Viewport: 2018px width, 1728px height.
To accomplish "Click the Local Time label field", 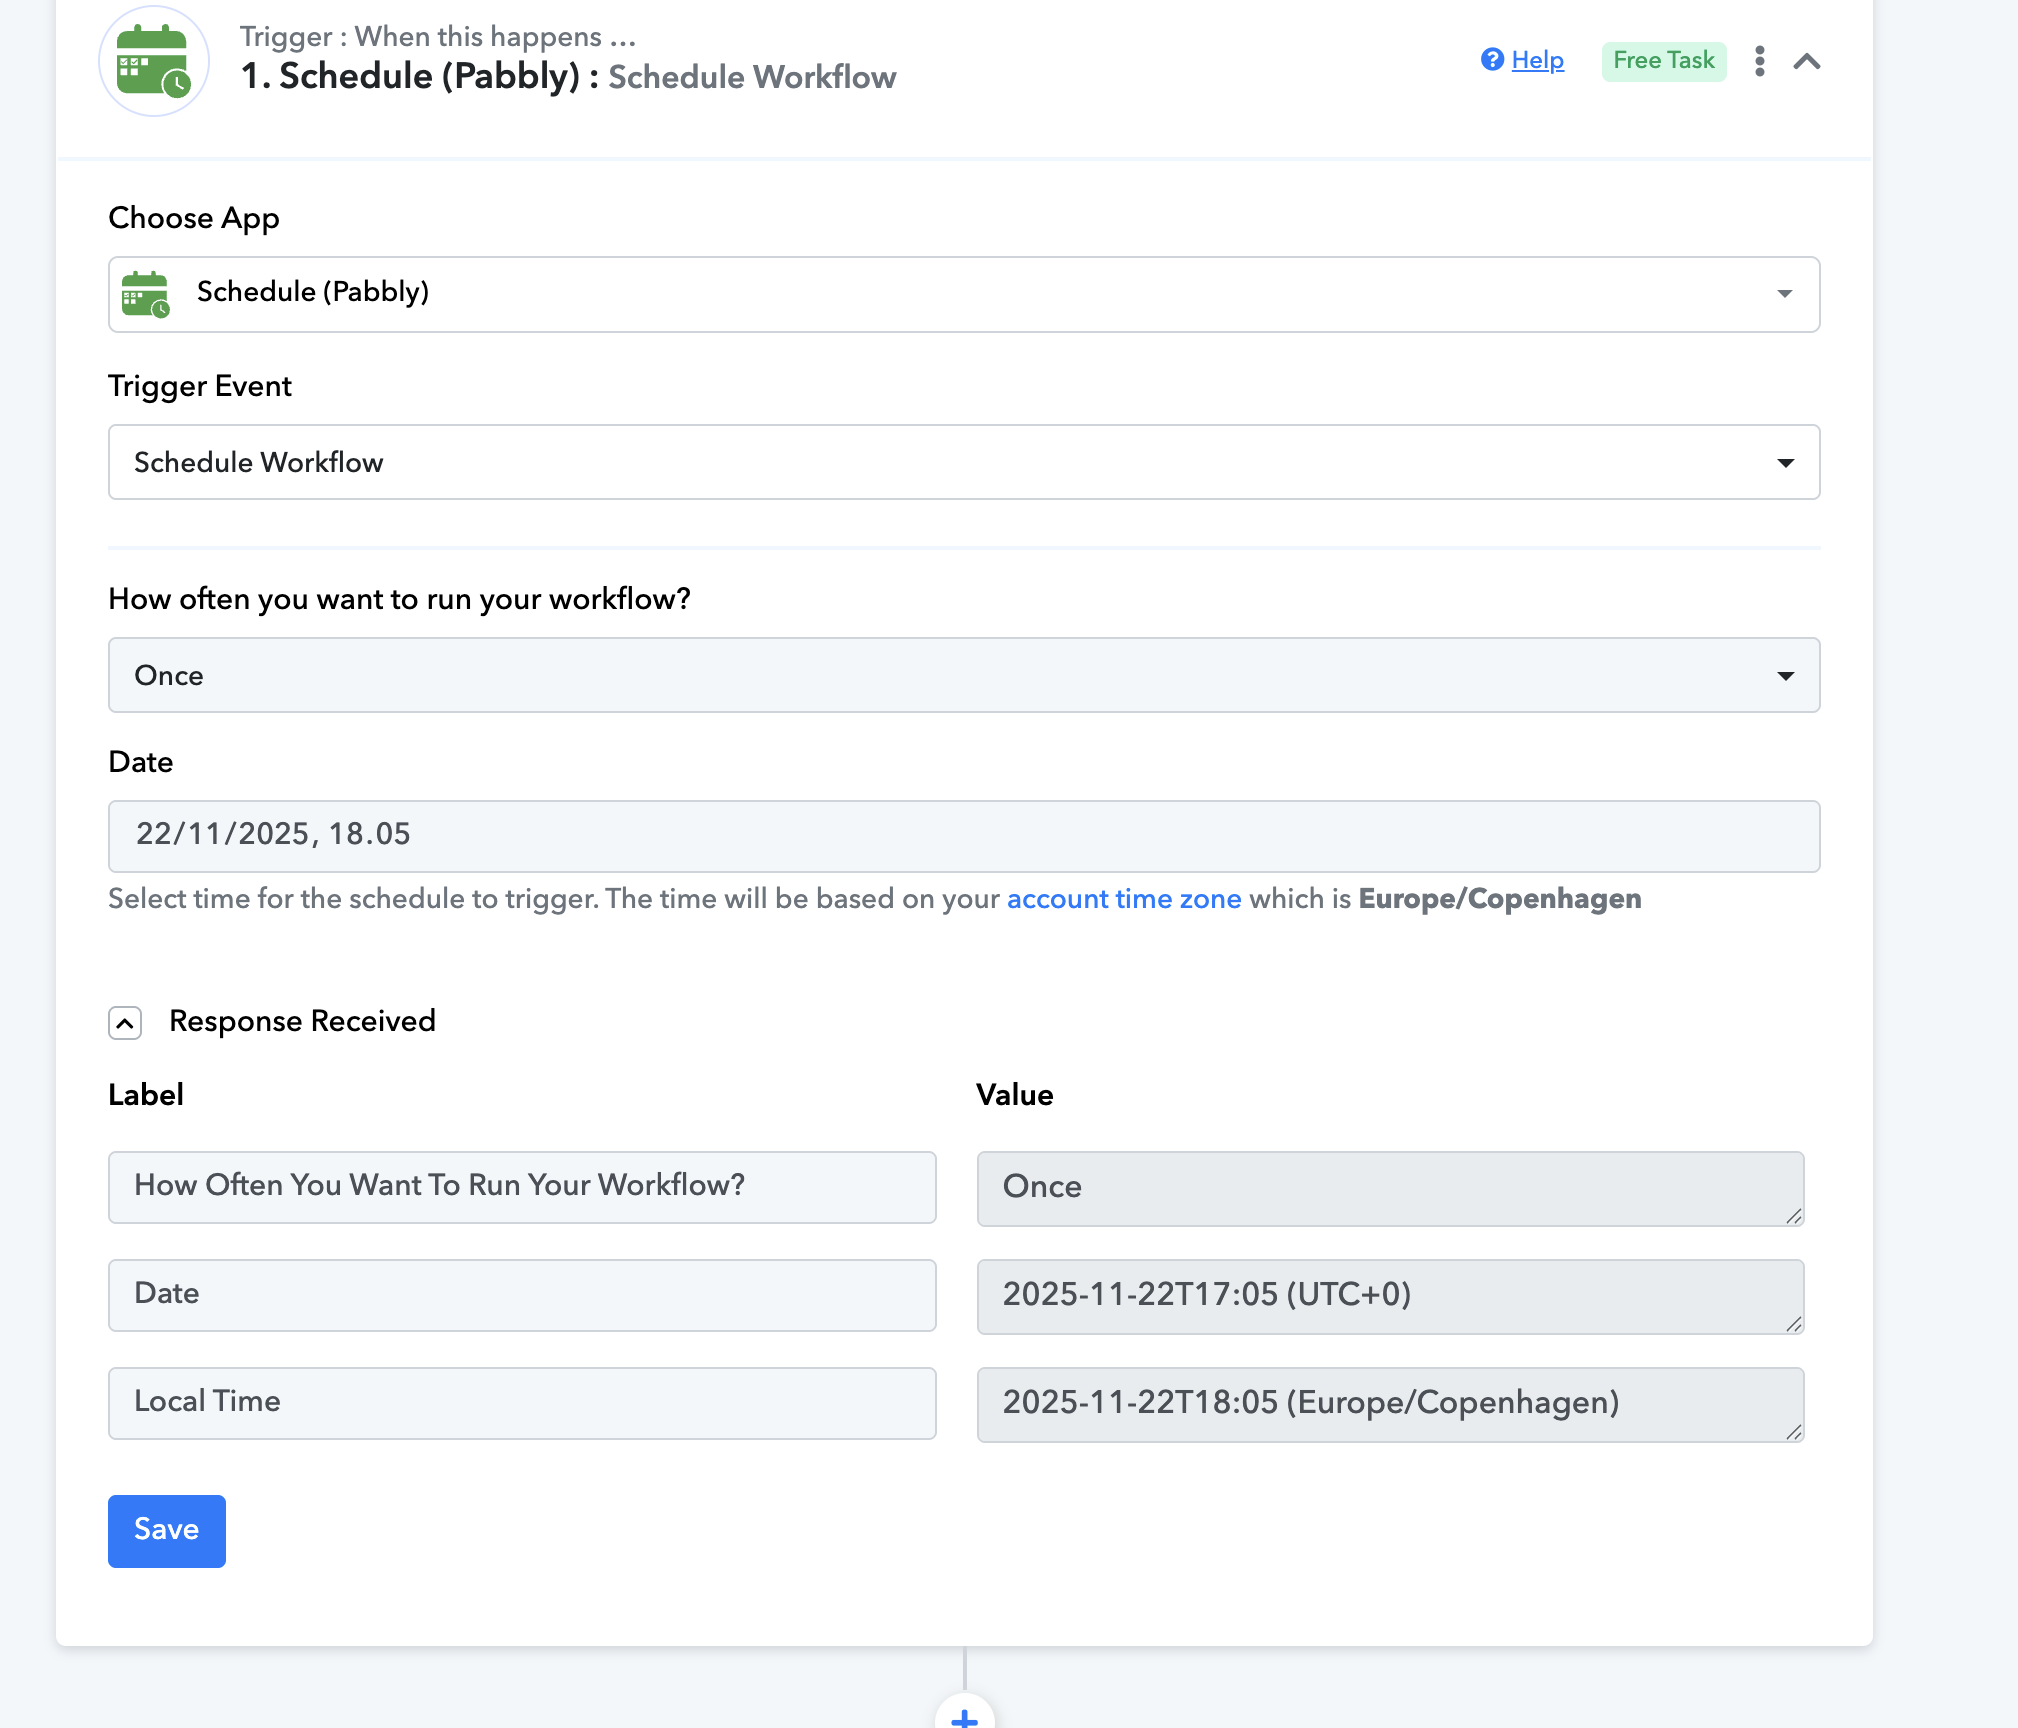I will coord(521,1402).
